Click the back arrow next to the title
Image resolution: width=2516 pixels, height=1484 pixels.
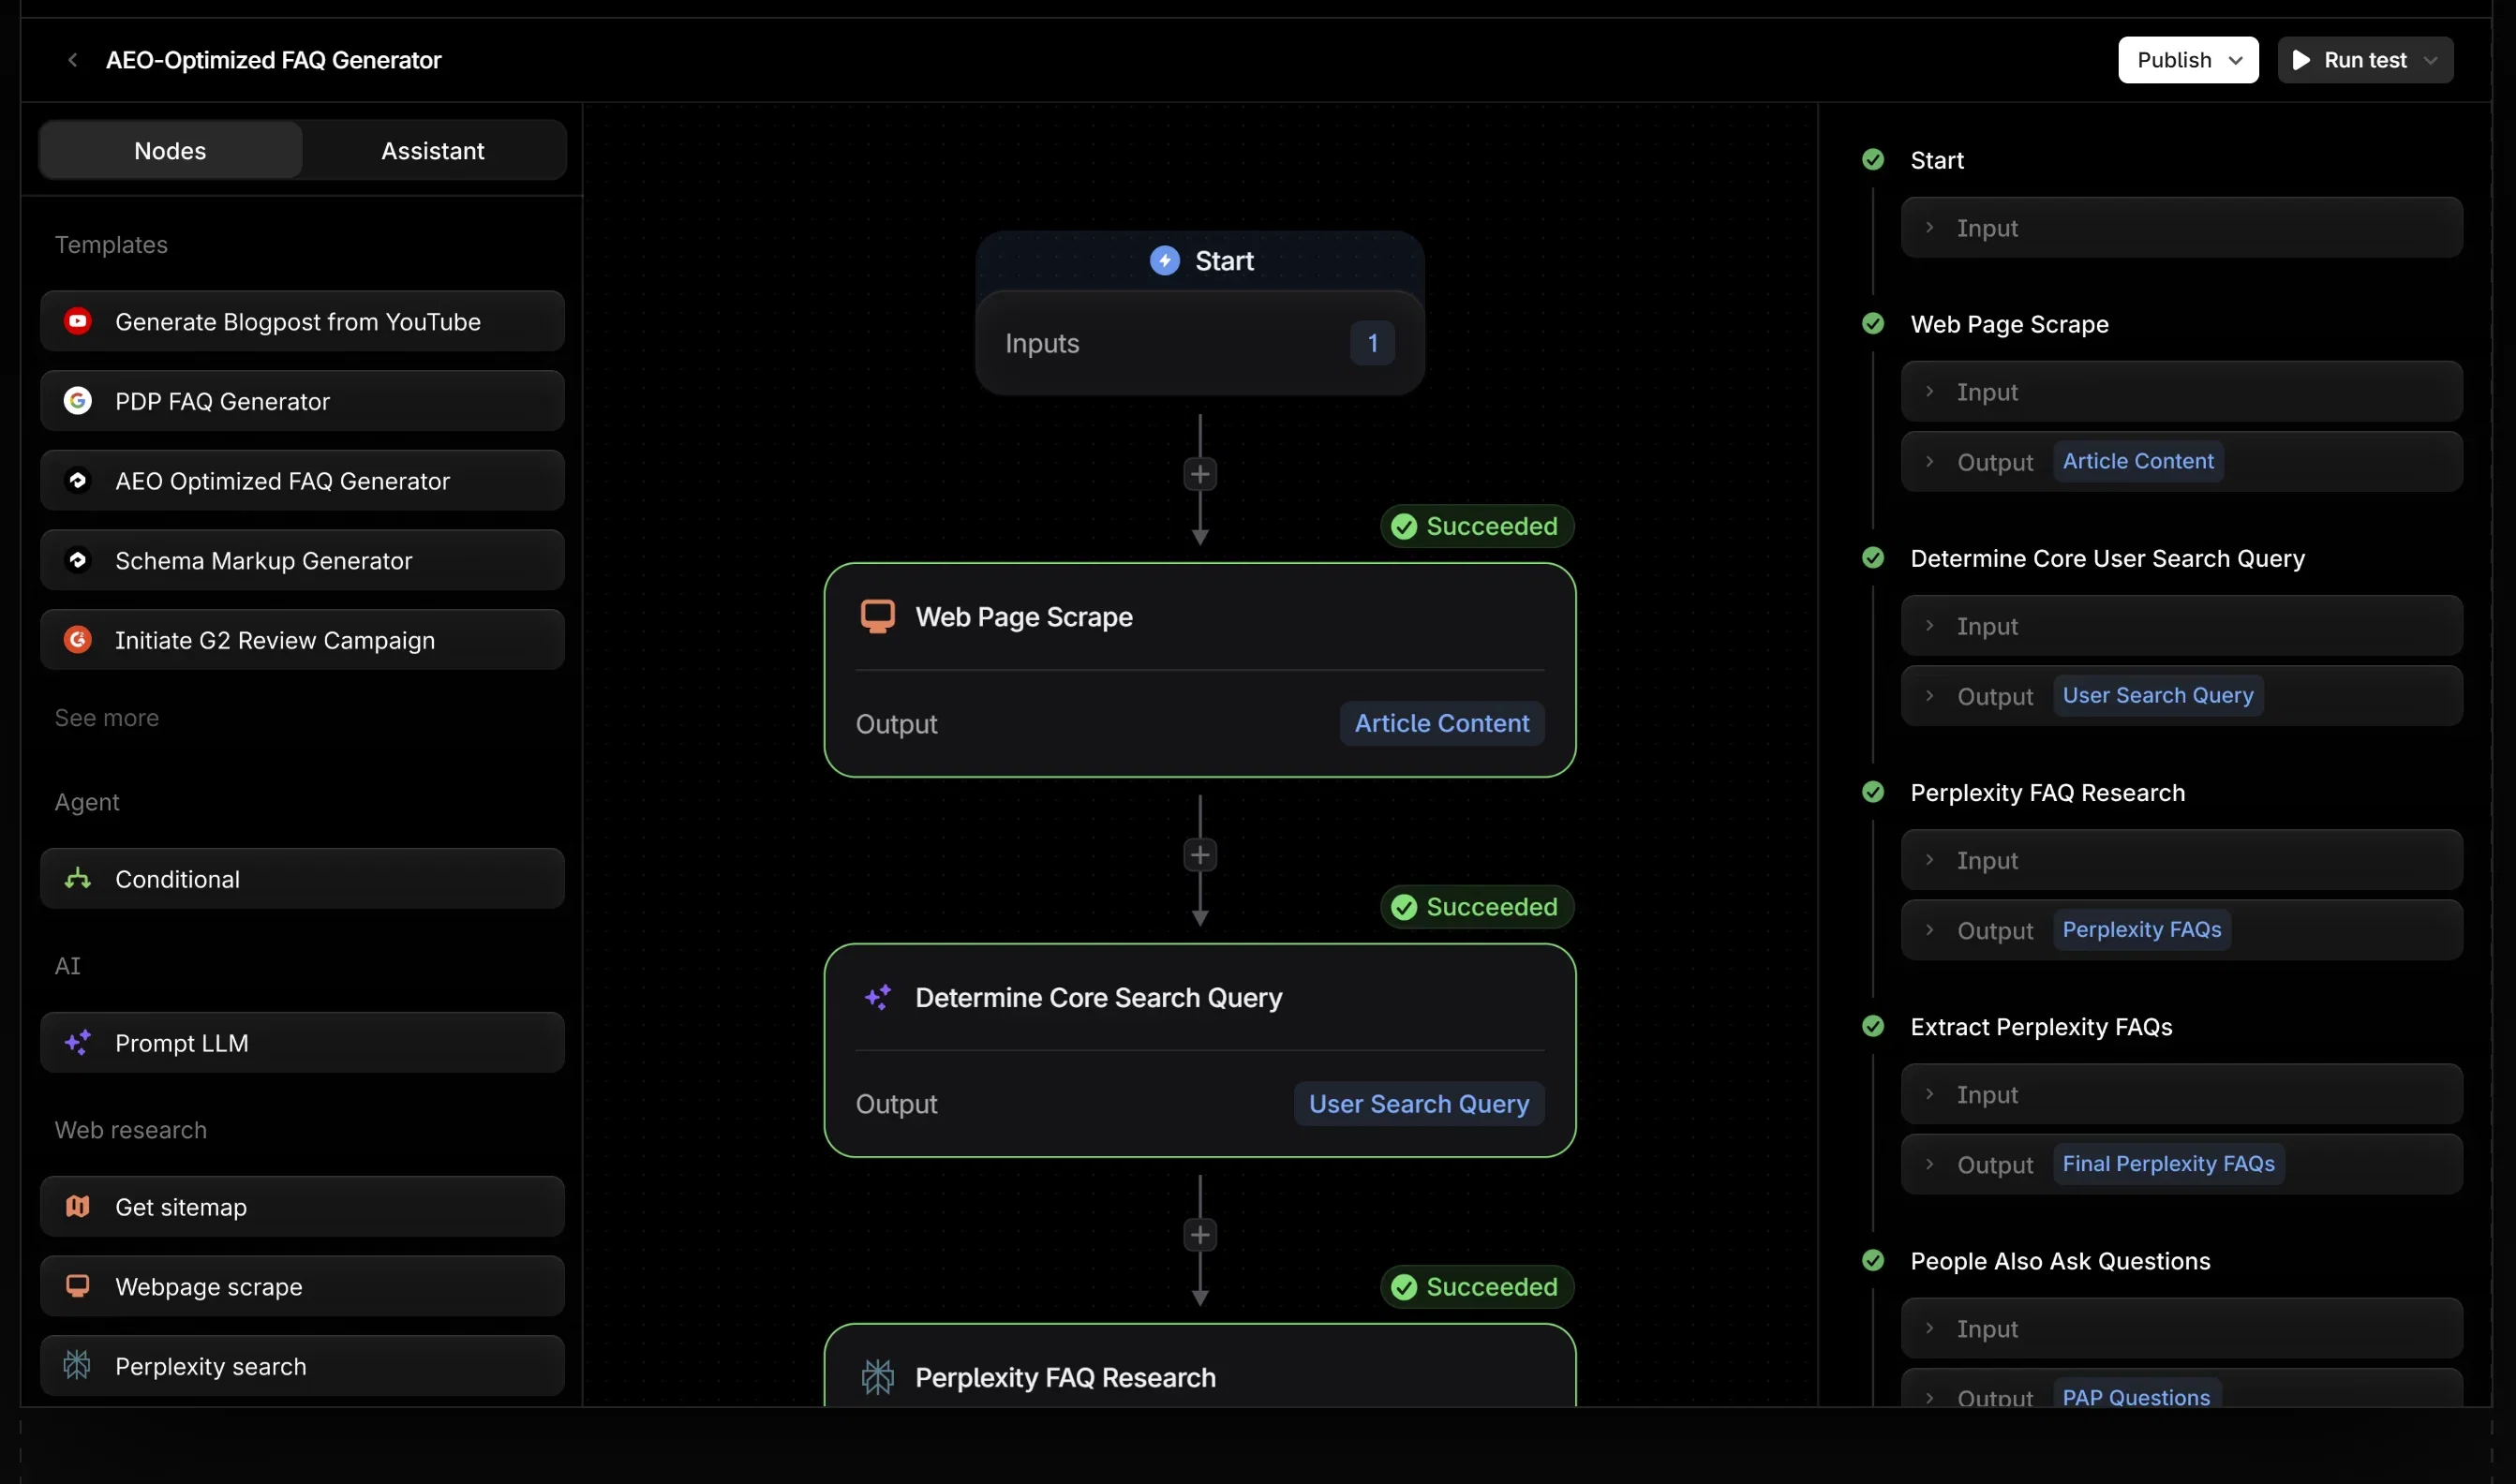[72, 60]
